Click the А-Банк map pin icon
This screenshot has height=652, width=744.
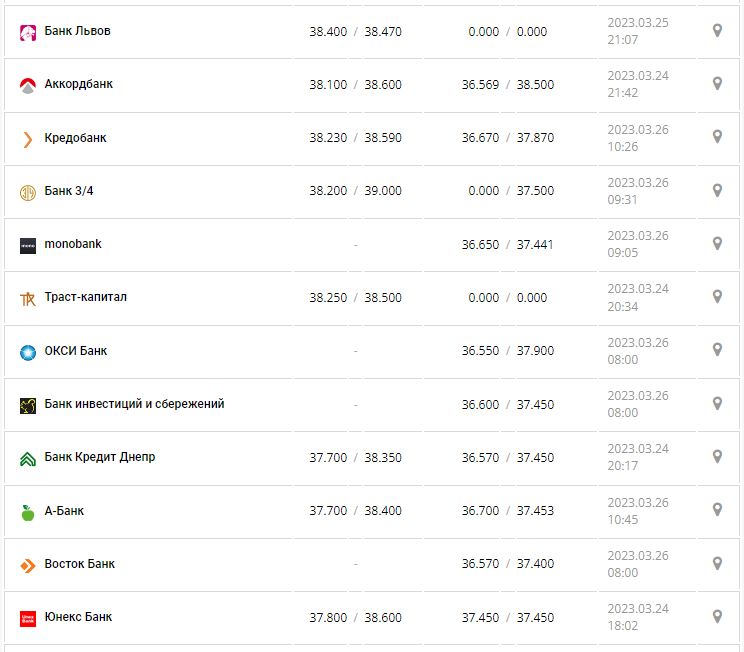(x=717, y=509)
